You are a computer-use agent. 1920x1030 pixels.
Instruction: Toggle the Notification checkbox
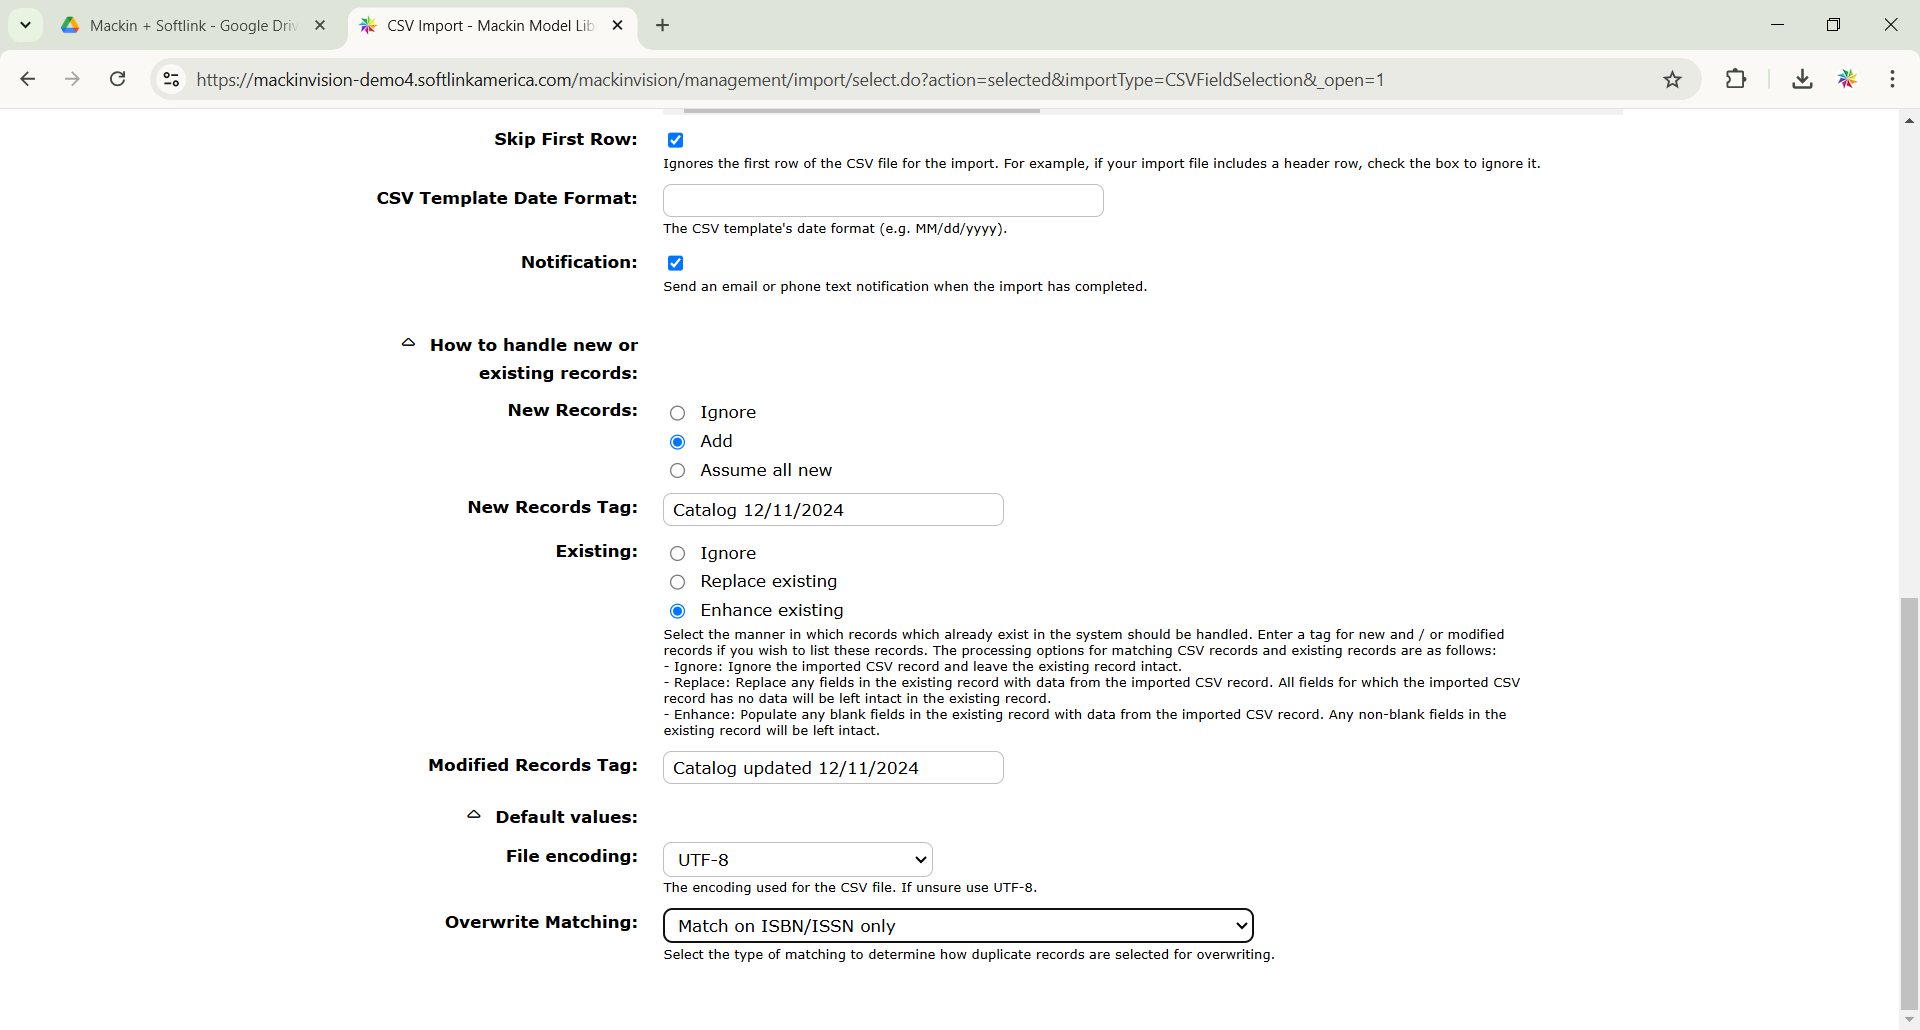coord(676,263)
